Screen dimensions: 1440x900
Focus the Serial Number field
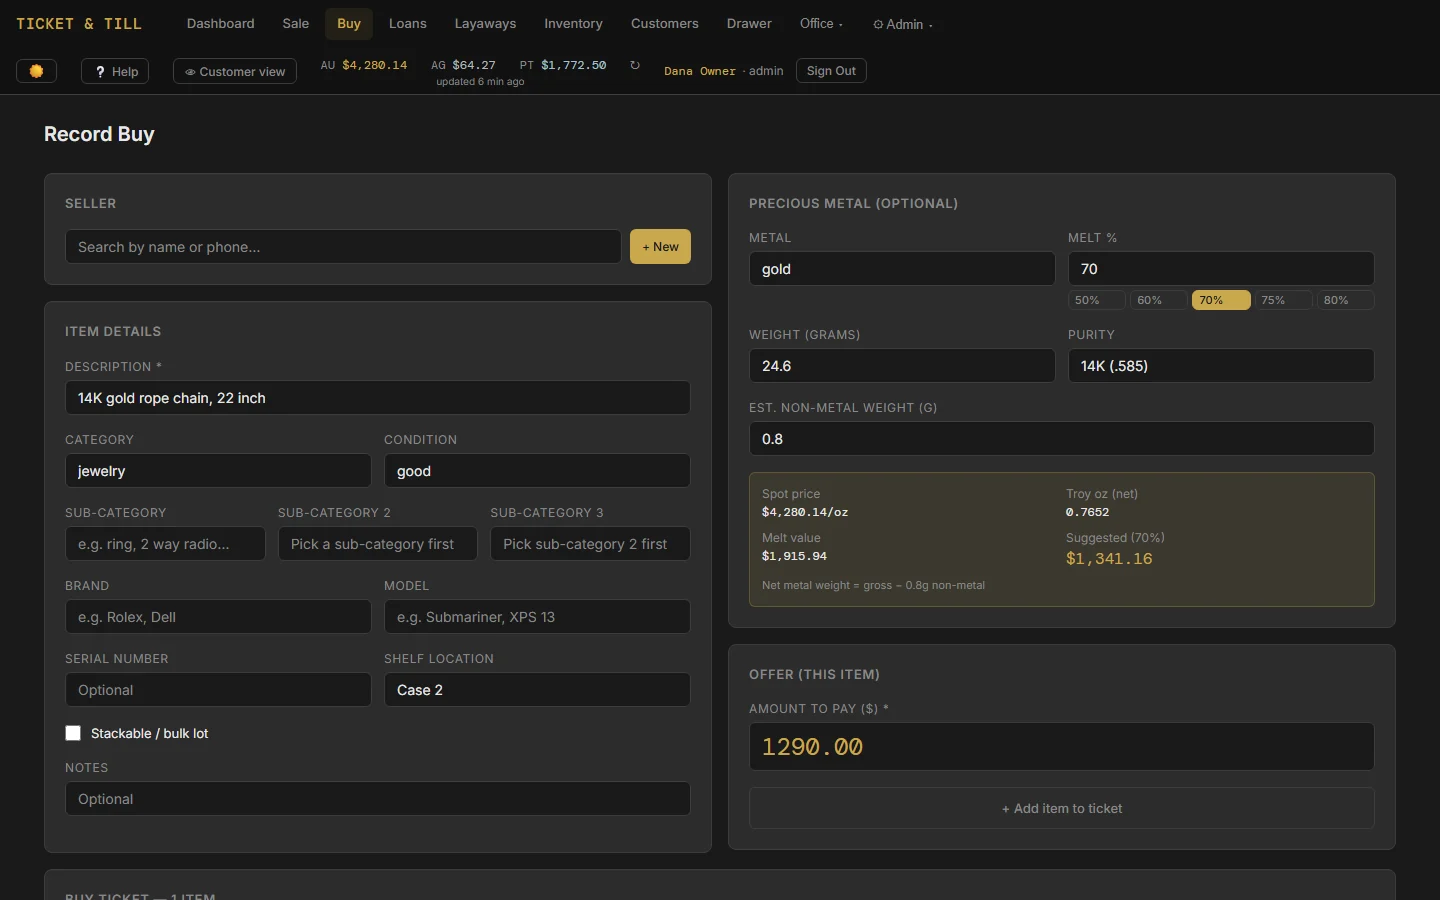click(x=218, y=690)
